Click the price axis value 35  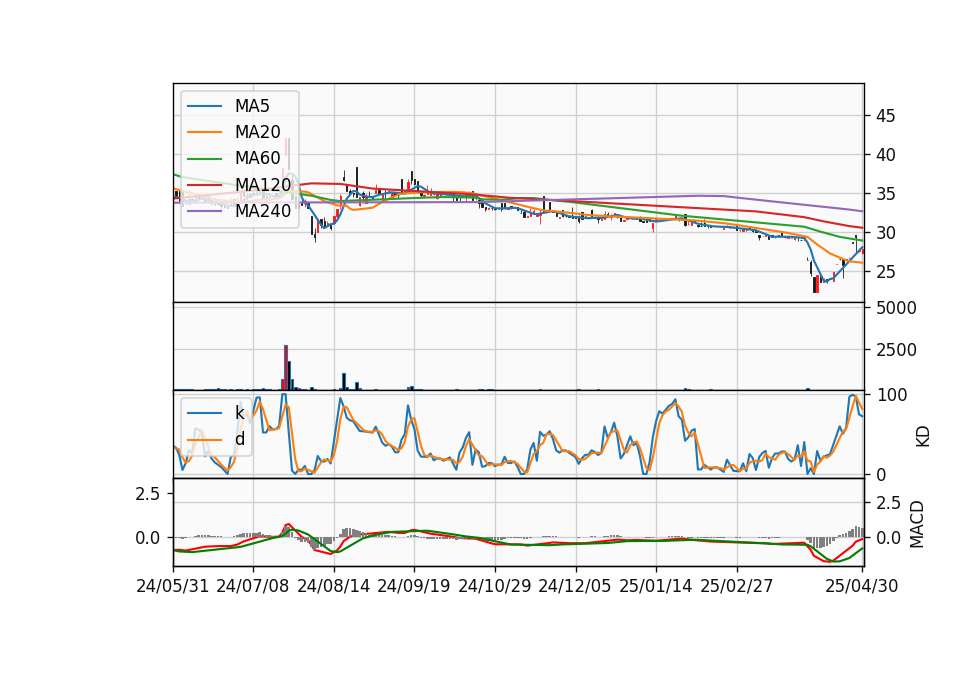pos(885,194)
